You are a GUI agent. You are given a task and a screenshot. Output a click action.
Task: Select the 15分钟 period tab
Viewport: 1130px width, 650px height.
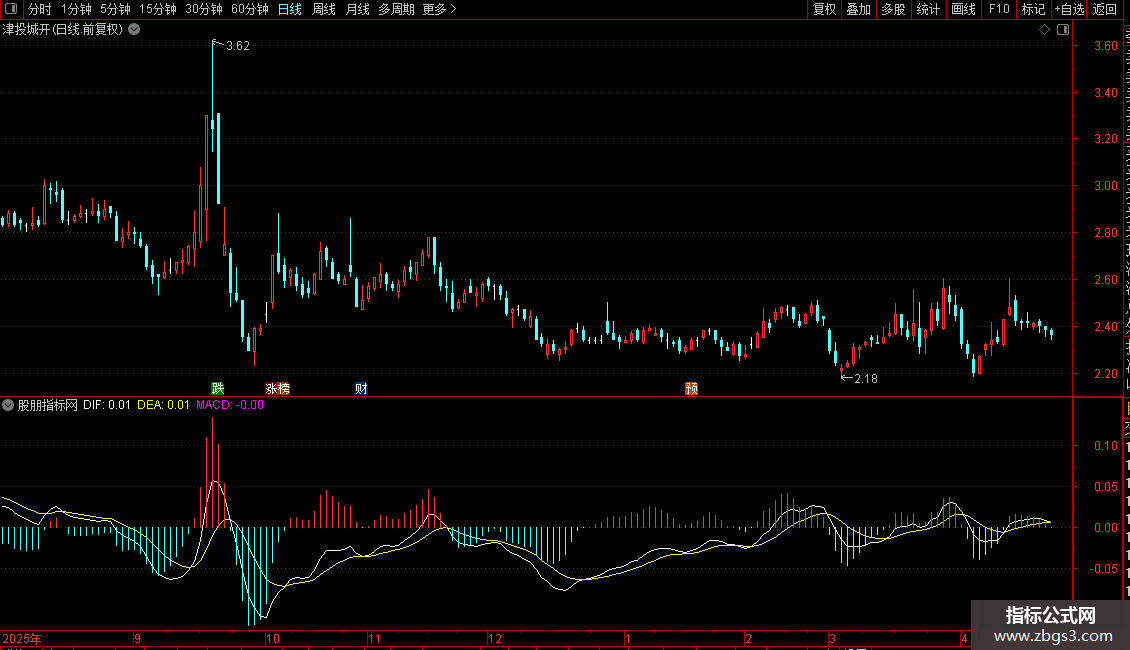click(158, 9)
